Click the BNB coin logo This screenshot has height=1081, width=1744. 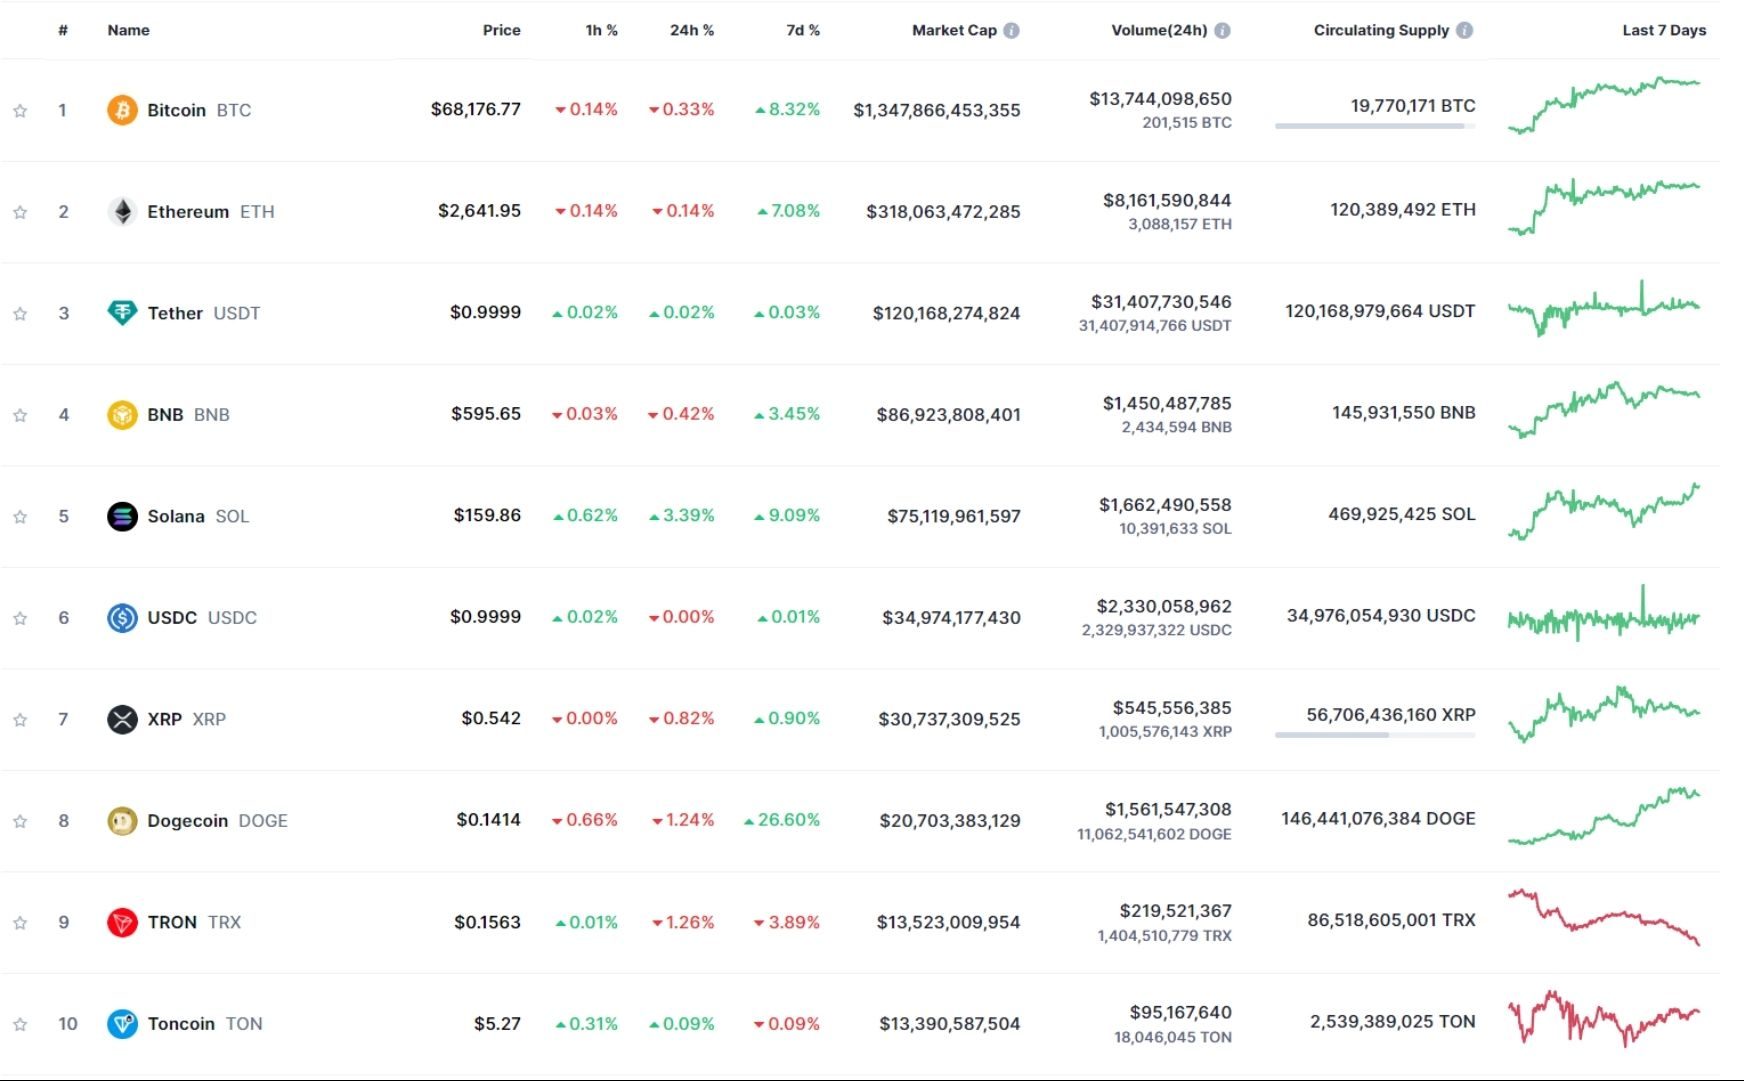(x=121, y=413)
